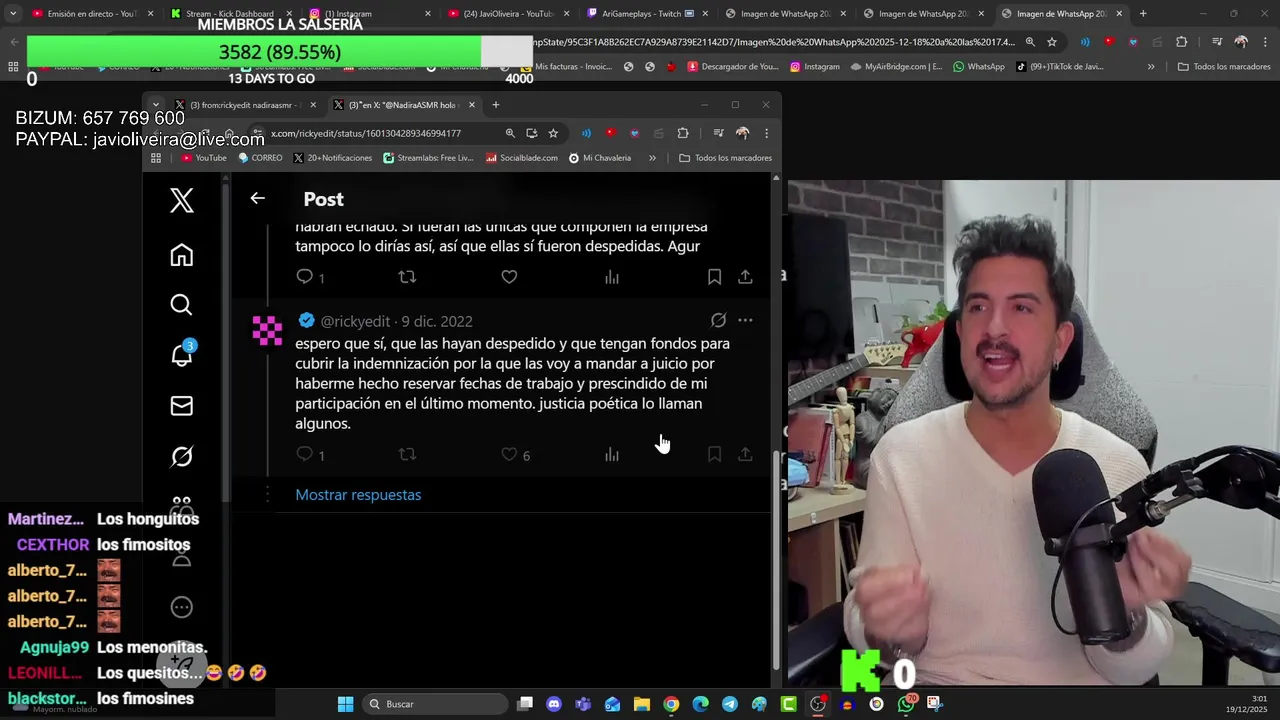Like the upper tweet ending in Agur
Screen dimensions: 1280x720
tap(509, 276)
